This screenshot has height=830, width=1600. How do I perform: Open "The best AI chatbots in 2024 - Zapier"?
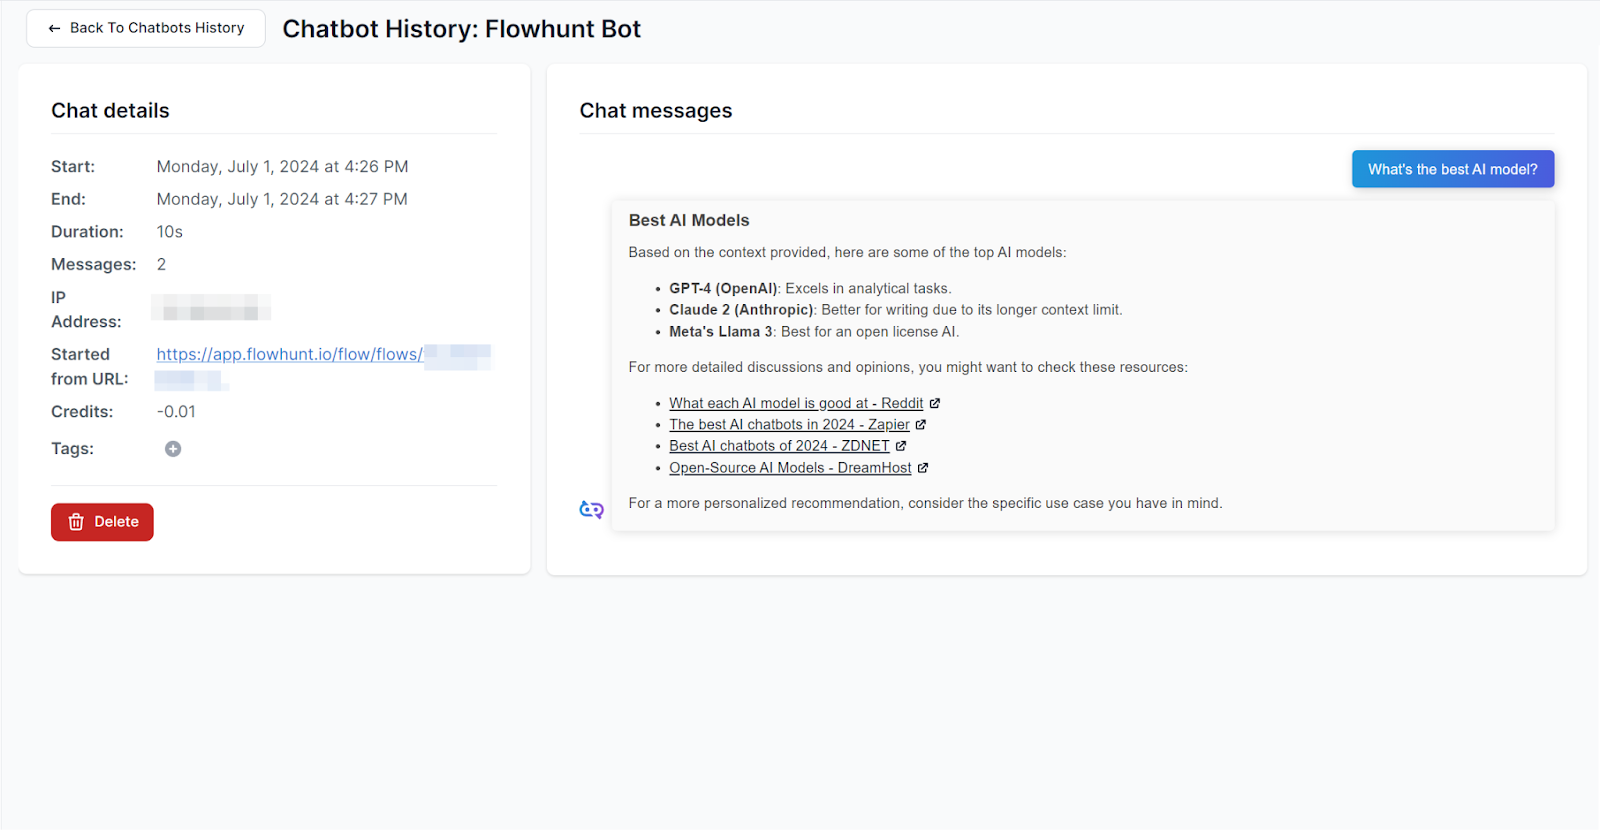click(x=789, y=424)
